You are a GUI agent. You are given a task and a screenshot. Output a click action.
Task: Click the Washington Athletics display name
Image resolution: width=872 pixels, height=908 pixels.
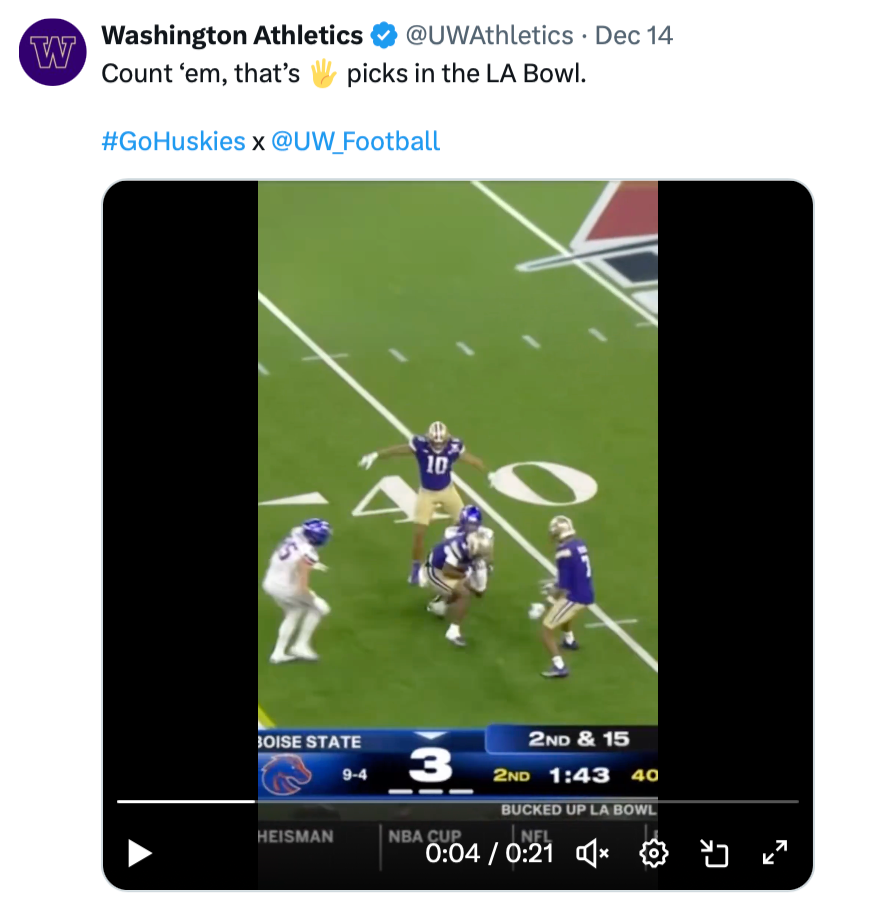click(x=232, y=37)
